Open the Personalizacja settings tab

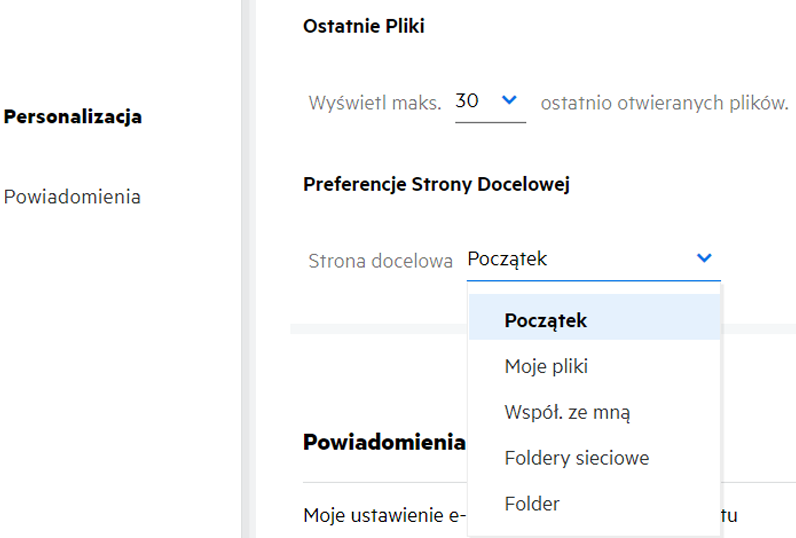click(73, 116)
